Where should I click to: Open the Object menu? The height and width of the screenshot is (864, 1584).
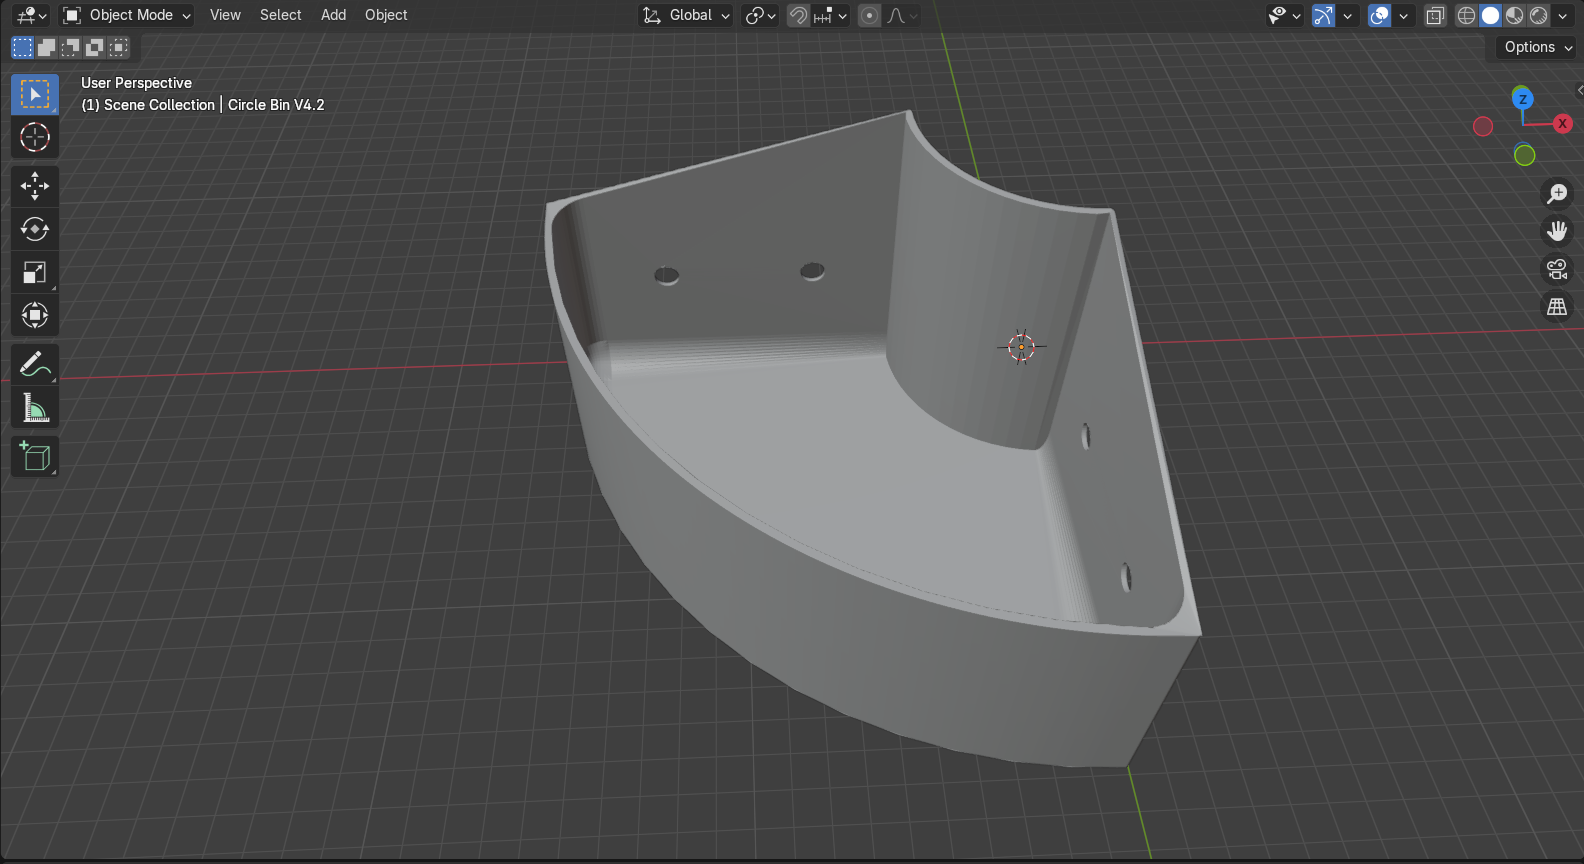(x=386, y=15)
